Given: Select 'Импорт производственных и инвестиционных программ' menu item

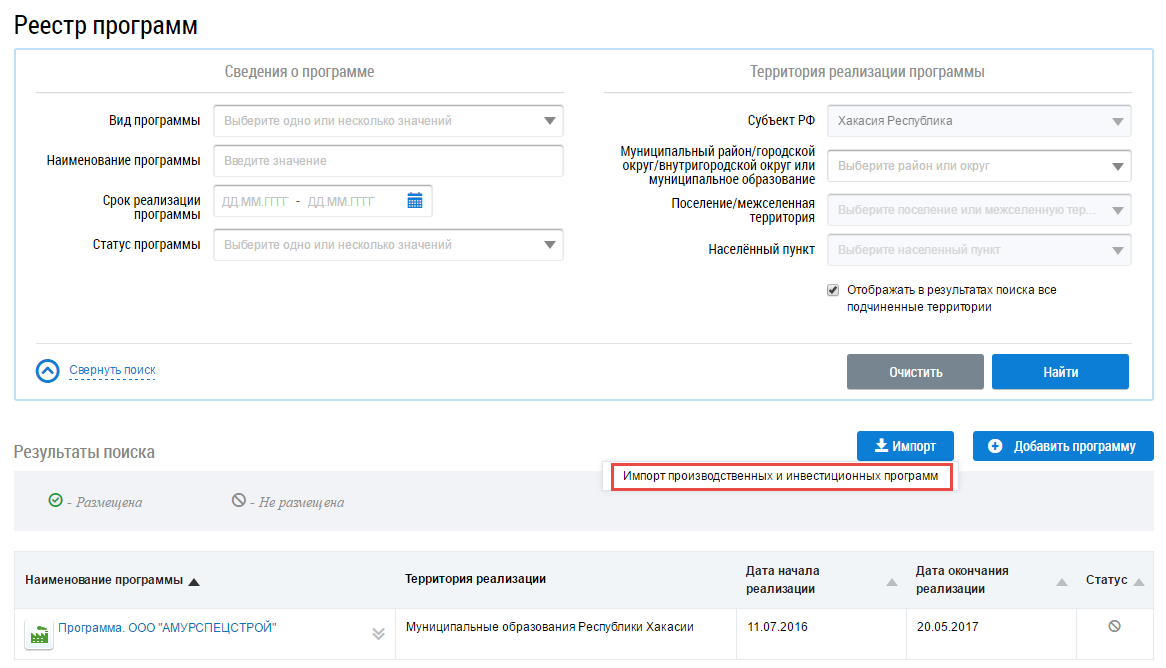Looking at the screenshot, I should coord(780,477).
